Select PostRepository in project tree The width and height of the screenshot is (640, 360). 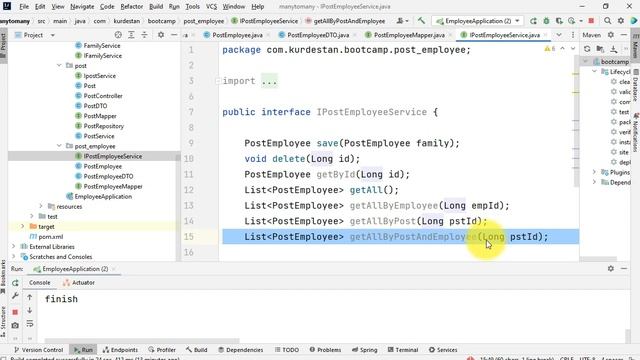tap(104, 126)
